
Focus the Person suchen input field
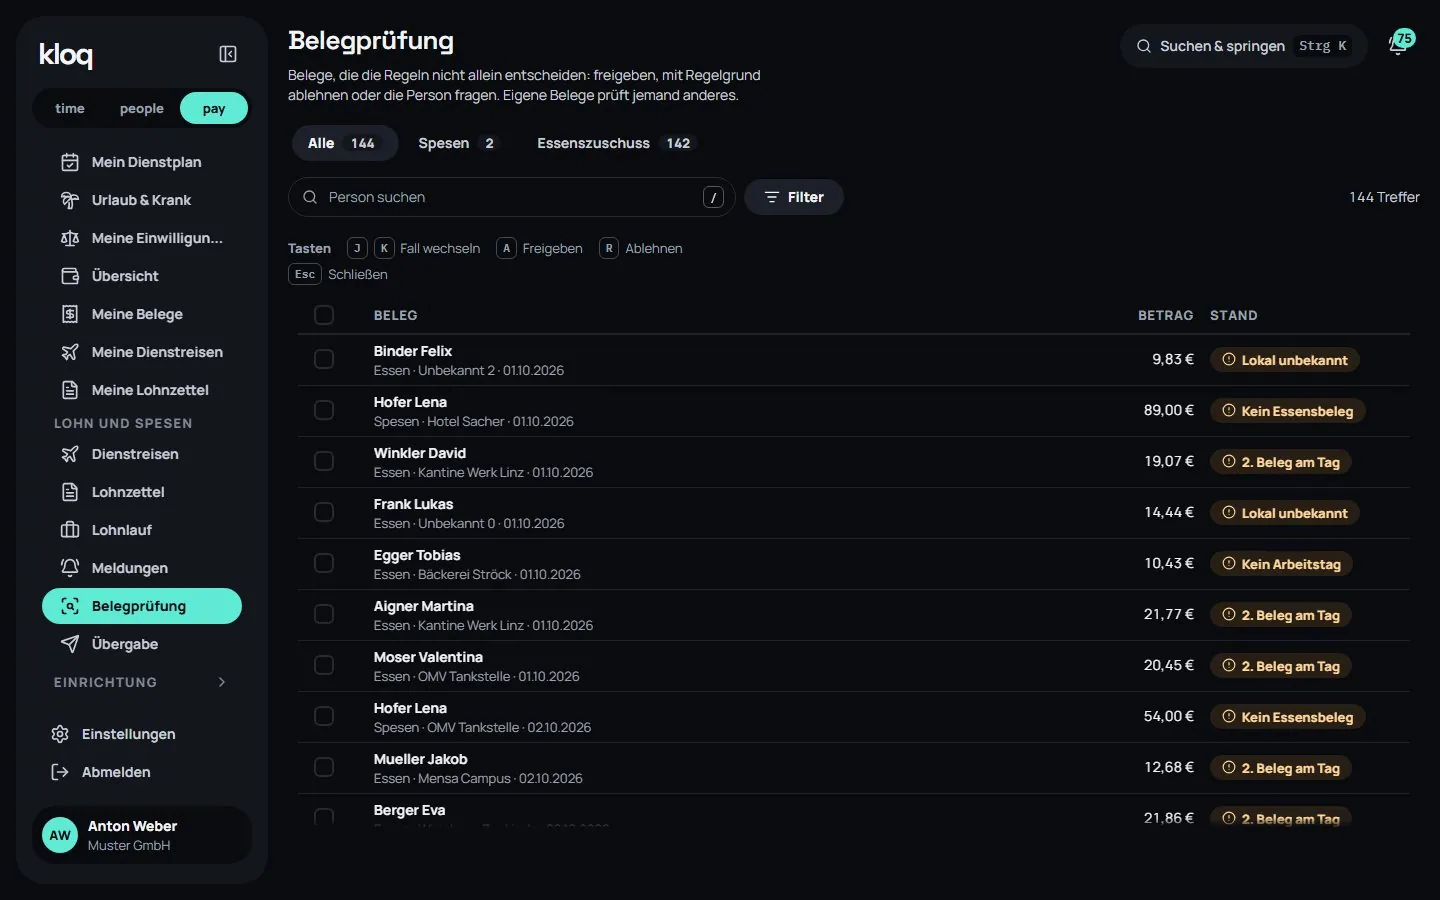(x=512, y=197)
